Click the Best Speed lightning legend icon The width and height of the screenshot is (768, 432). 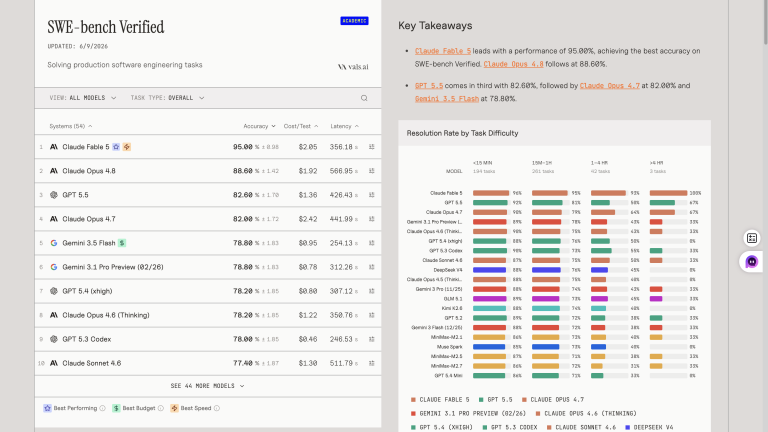tap(174, 408)
